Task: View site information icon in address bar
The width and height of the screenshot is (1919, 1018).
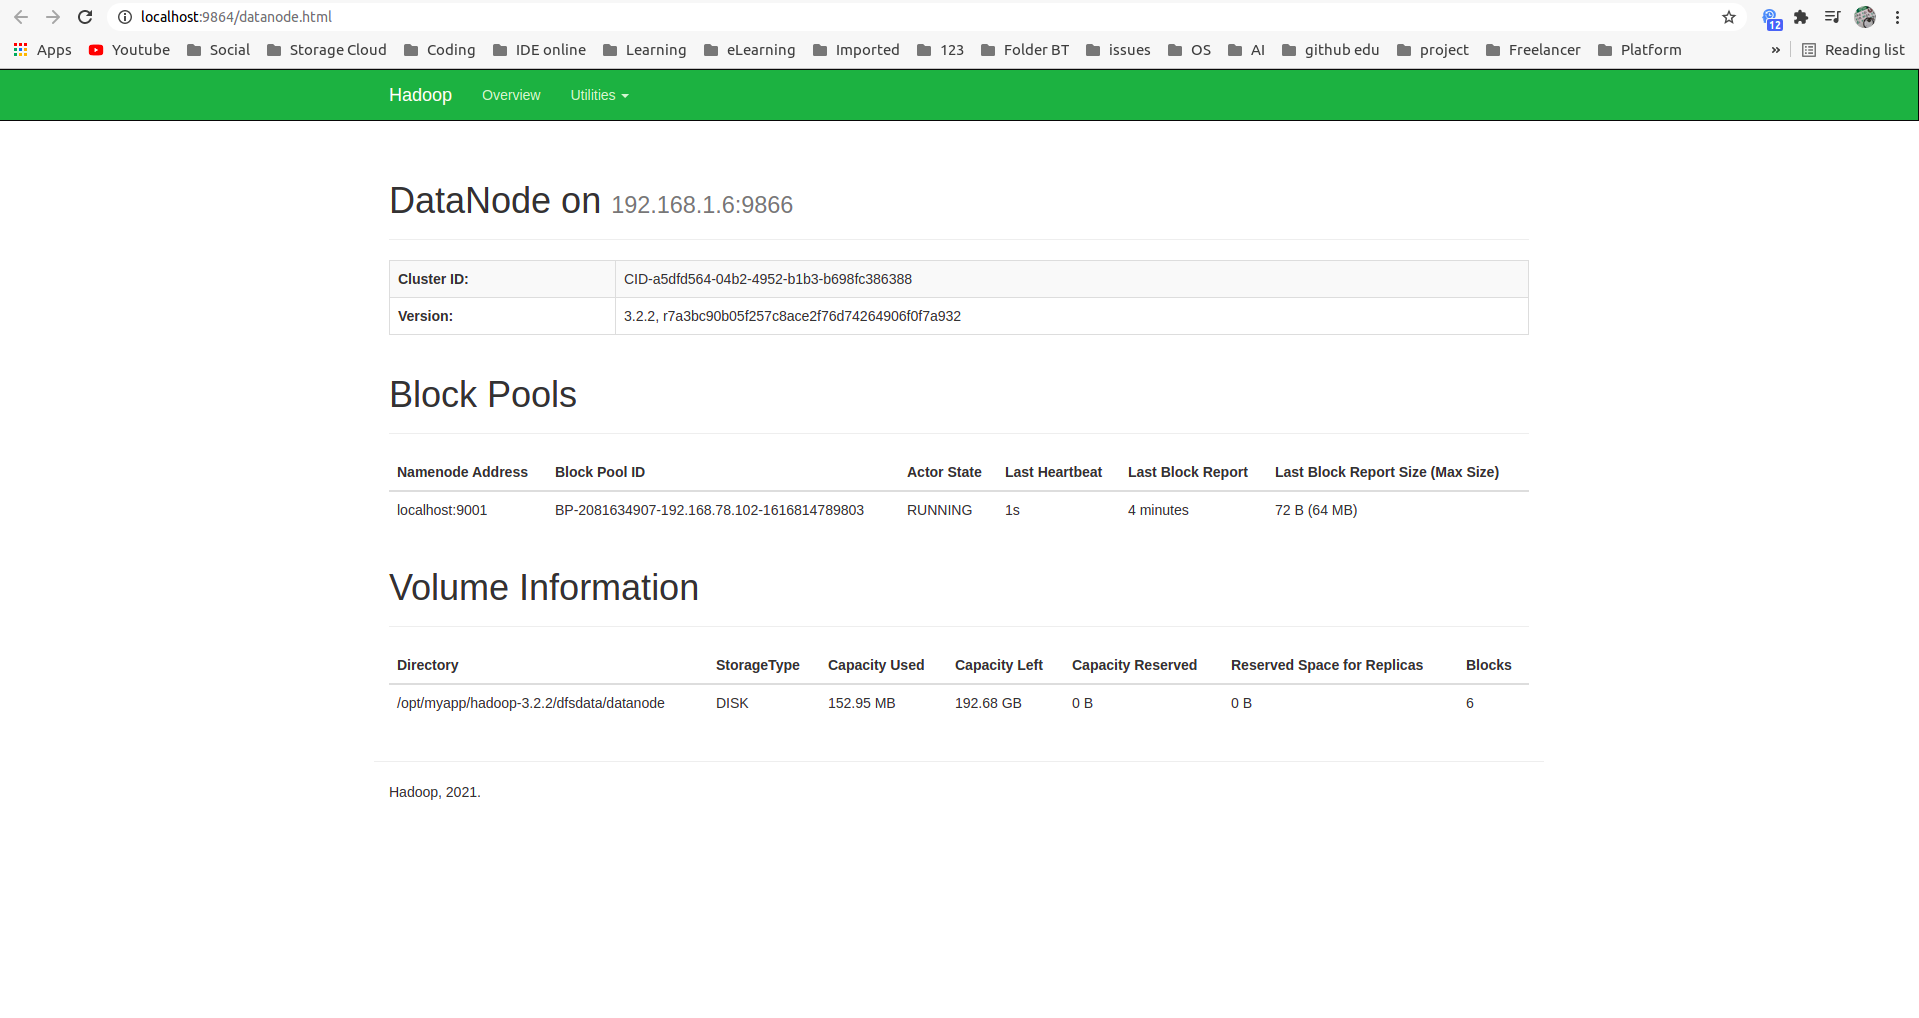Action: pos(125,17)
